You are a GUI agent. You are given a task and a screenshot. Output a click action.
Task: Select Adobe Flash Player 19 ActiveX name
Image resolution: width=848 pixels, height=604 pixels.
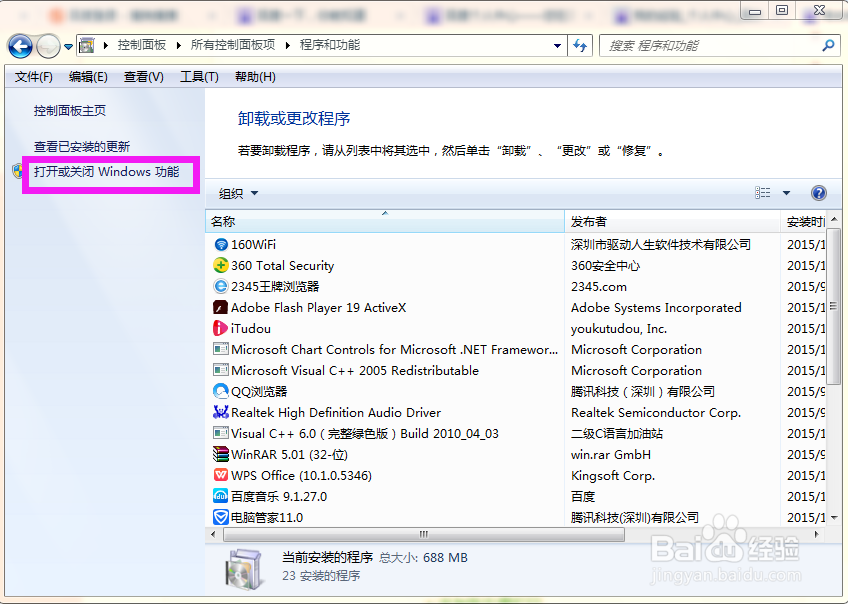319,308
